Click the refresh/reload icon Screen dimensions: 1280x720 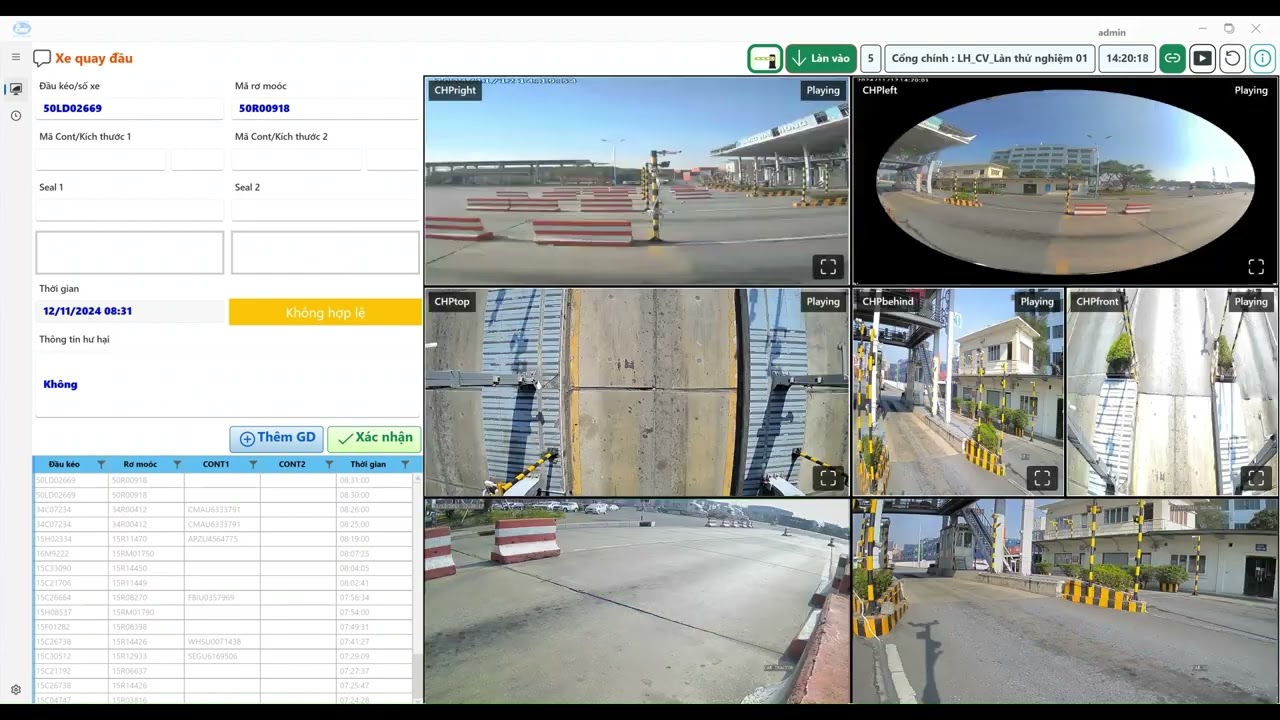coord(1233,59)
